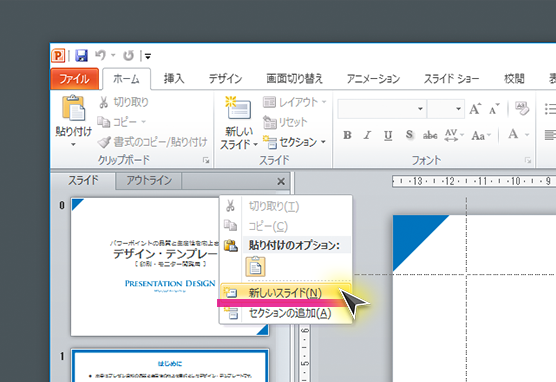Increase font size with large A

[475, 109]
